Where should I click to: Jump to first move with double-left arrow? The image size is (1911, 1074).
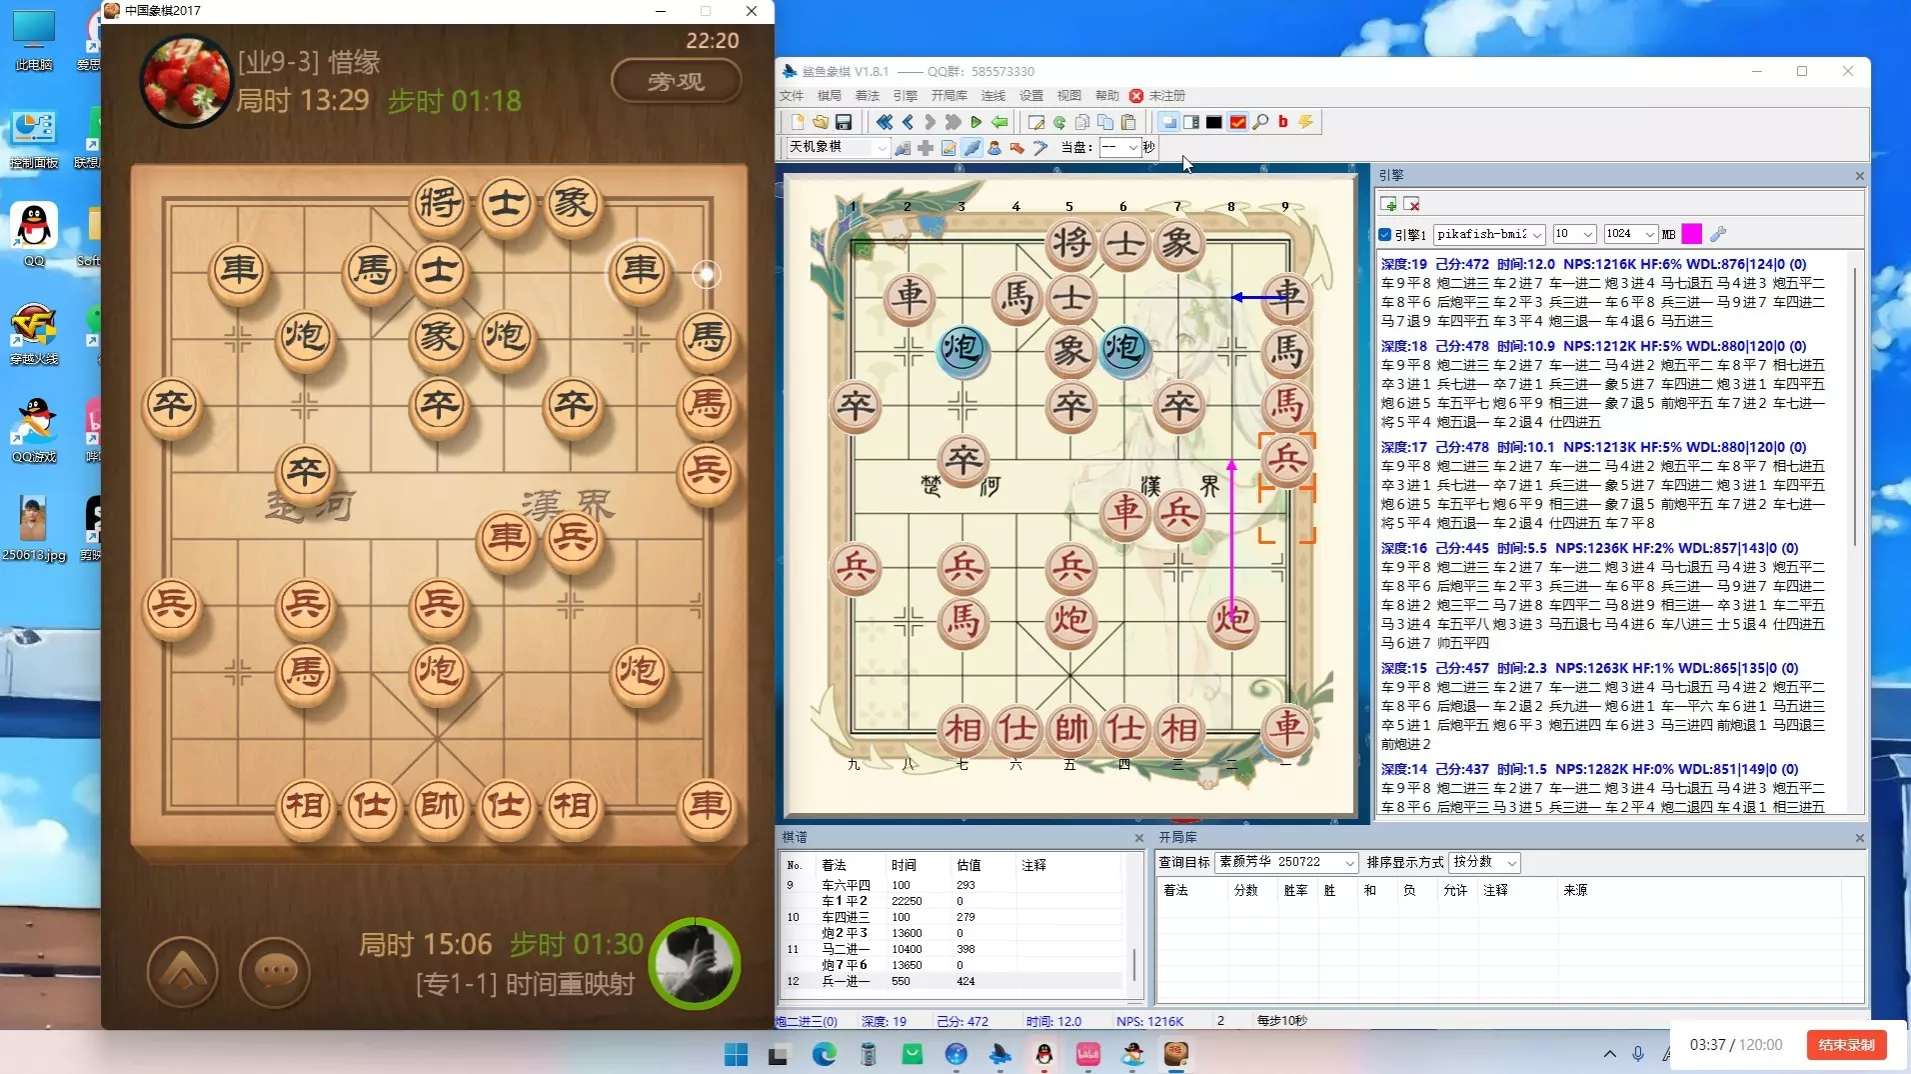tap(884, 122)
